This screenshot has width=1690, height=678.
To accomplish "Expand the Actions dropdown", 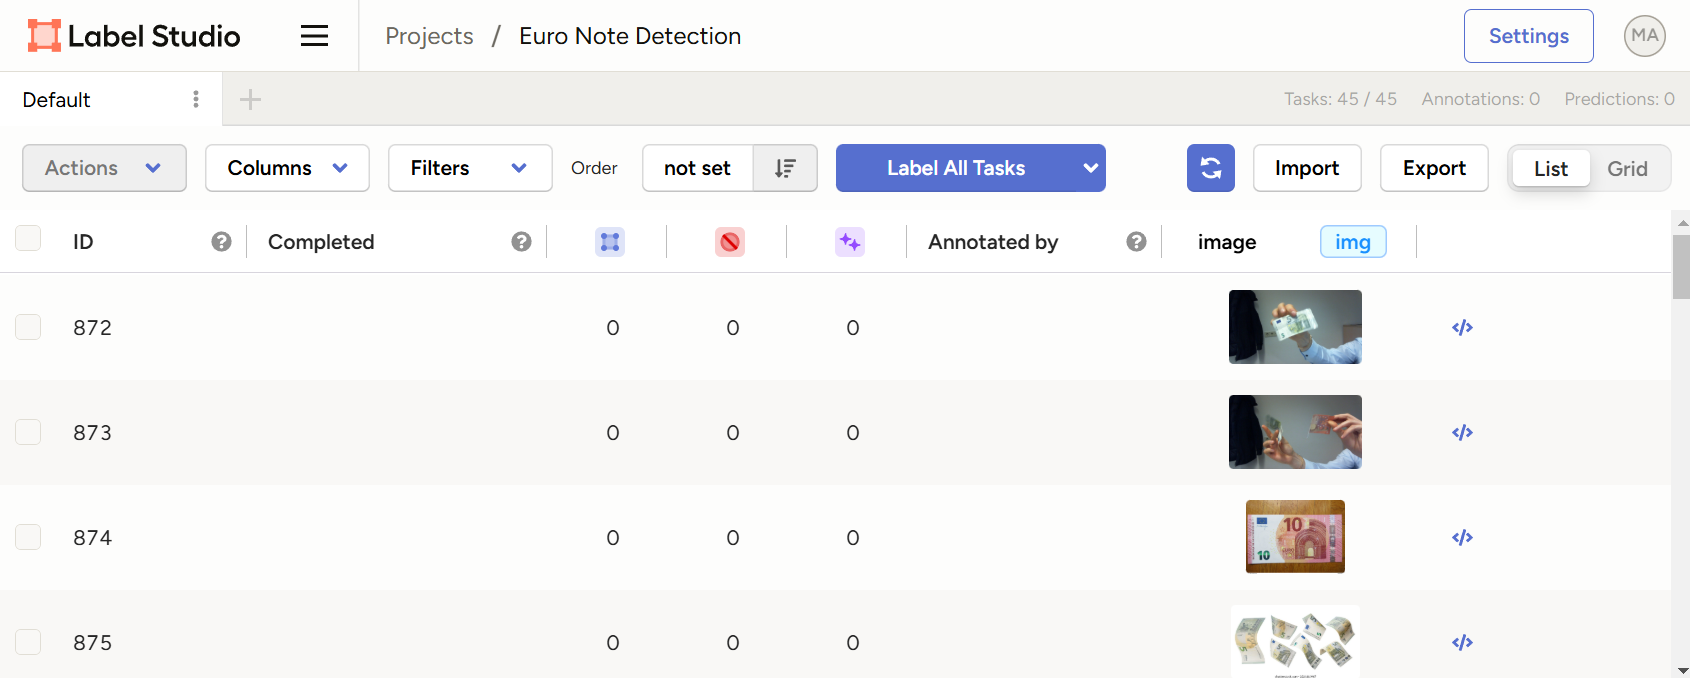I will 104,168.
